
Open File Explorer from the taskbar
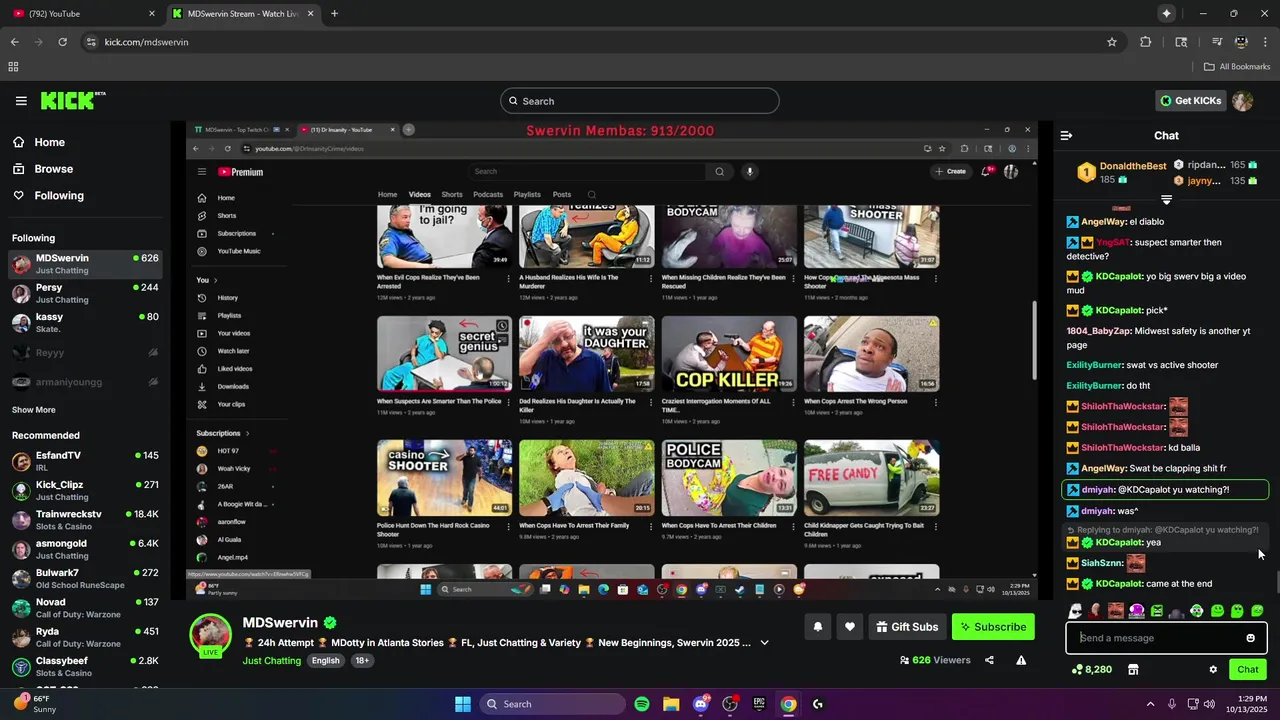[671, 704]
